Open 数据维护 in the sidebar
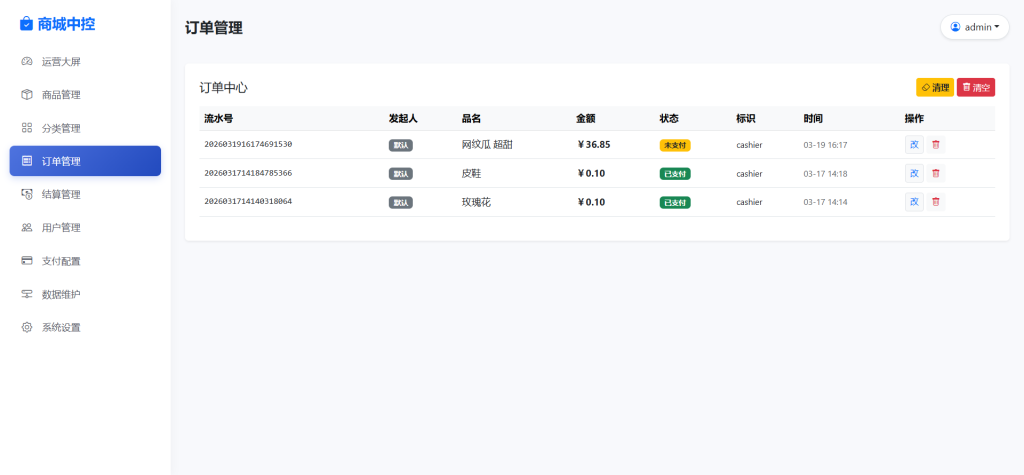 pyautogui.click(x=85, y=294)
